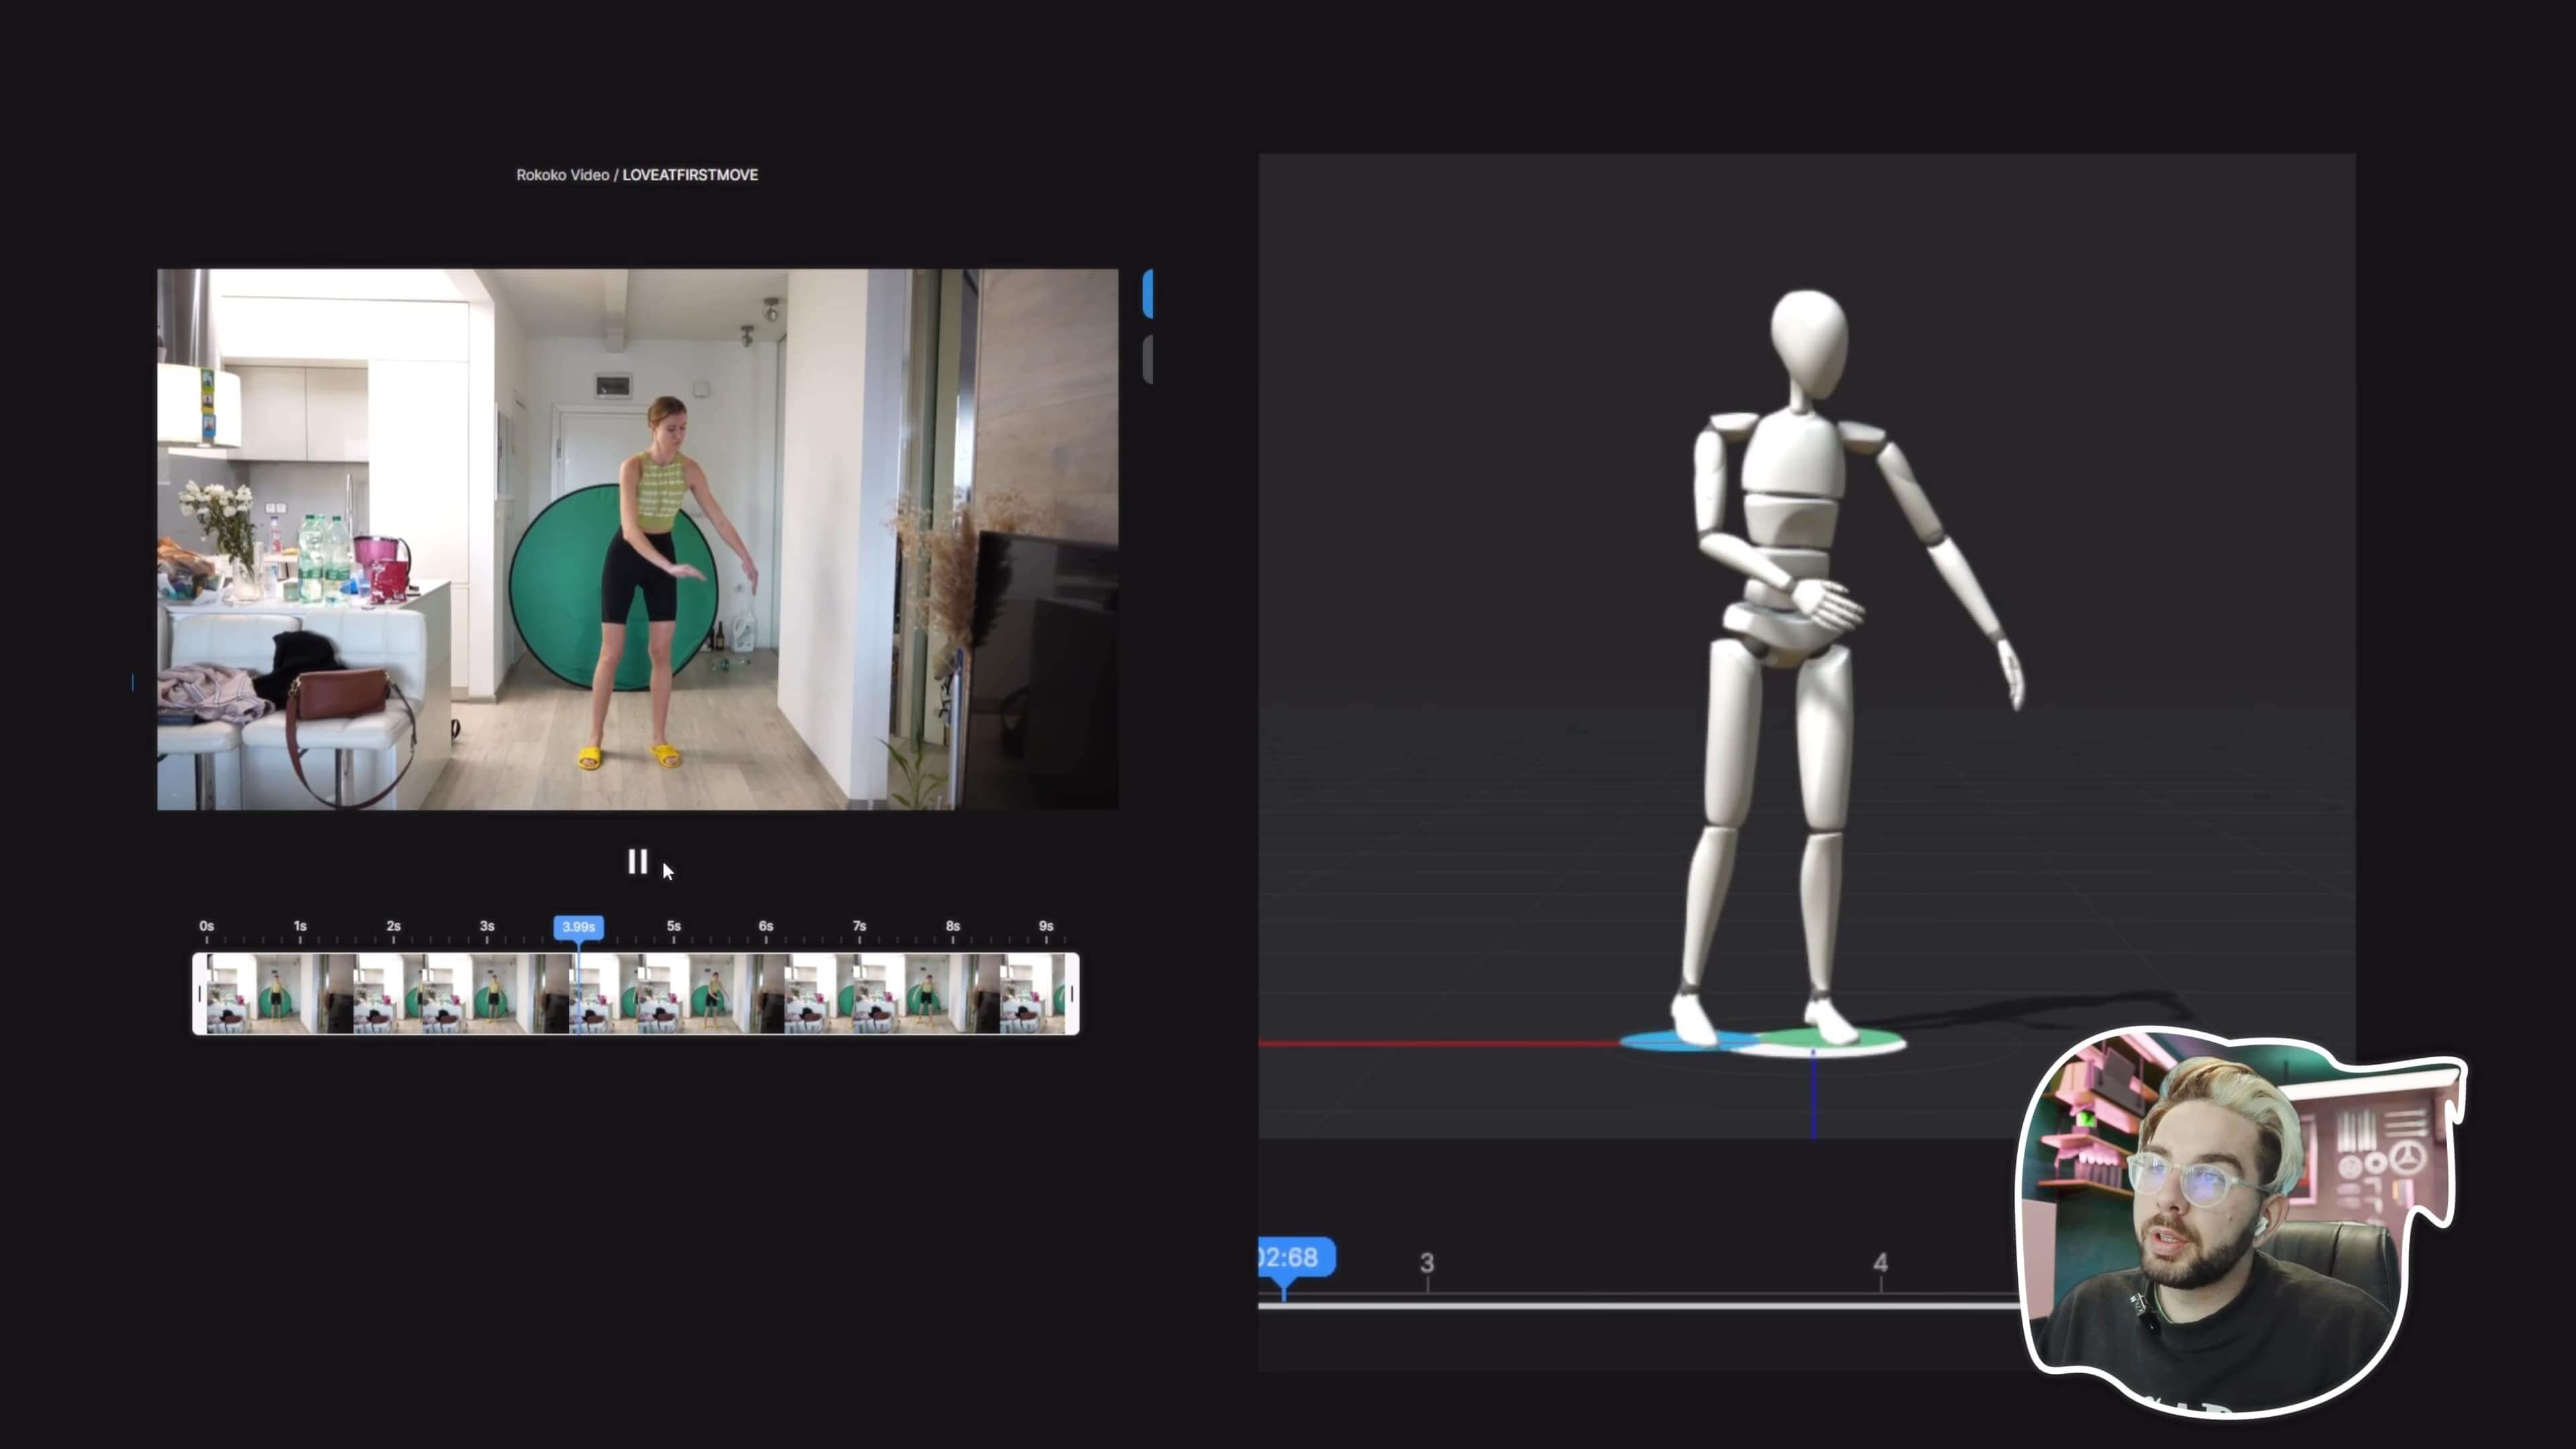2576x1449 pixels.
Task: Click the left trim handle of the filmstrip
Action: [x=201, y=993]
